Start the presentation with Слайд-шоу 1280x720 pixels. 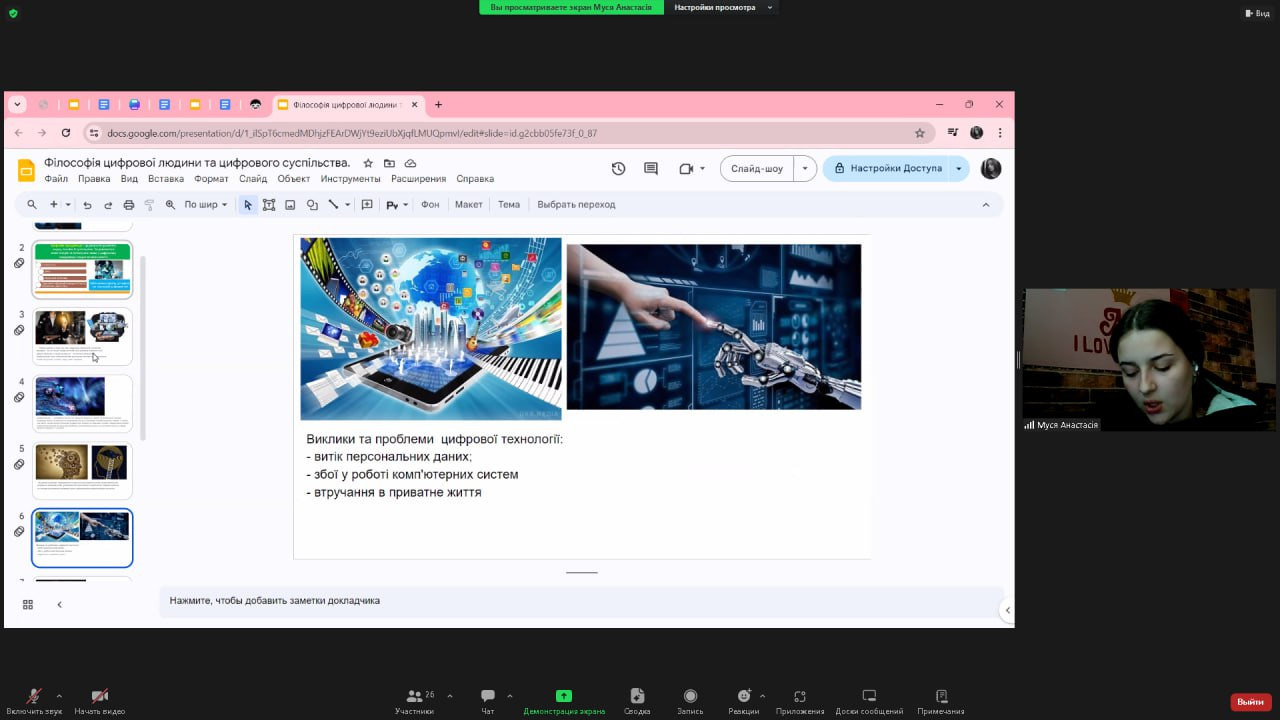click(x=757, y=169)
